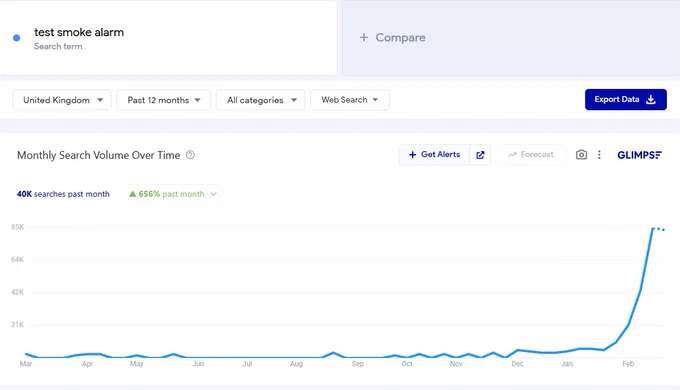Click the peak of the search volume line
This screenshot has height=390, width=680.
[653, 228]
